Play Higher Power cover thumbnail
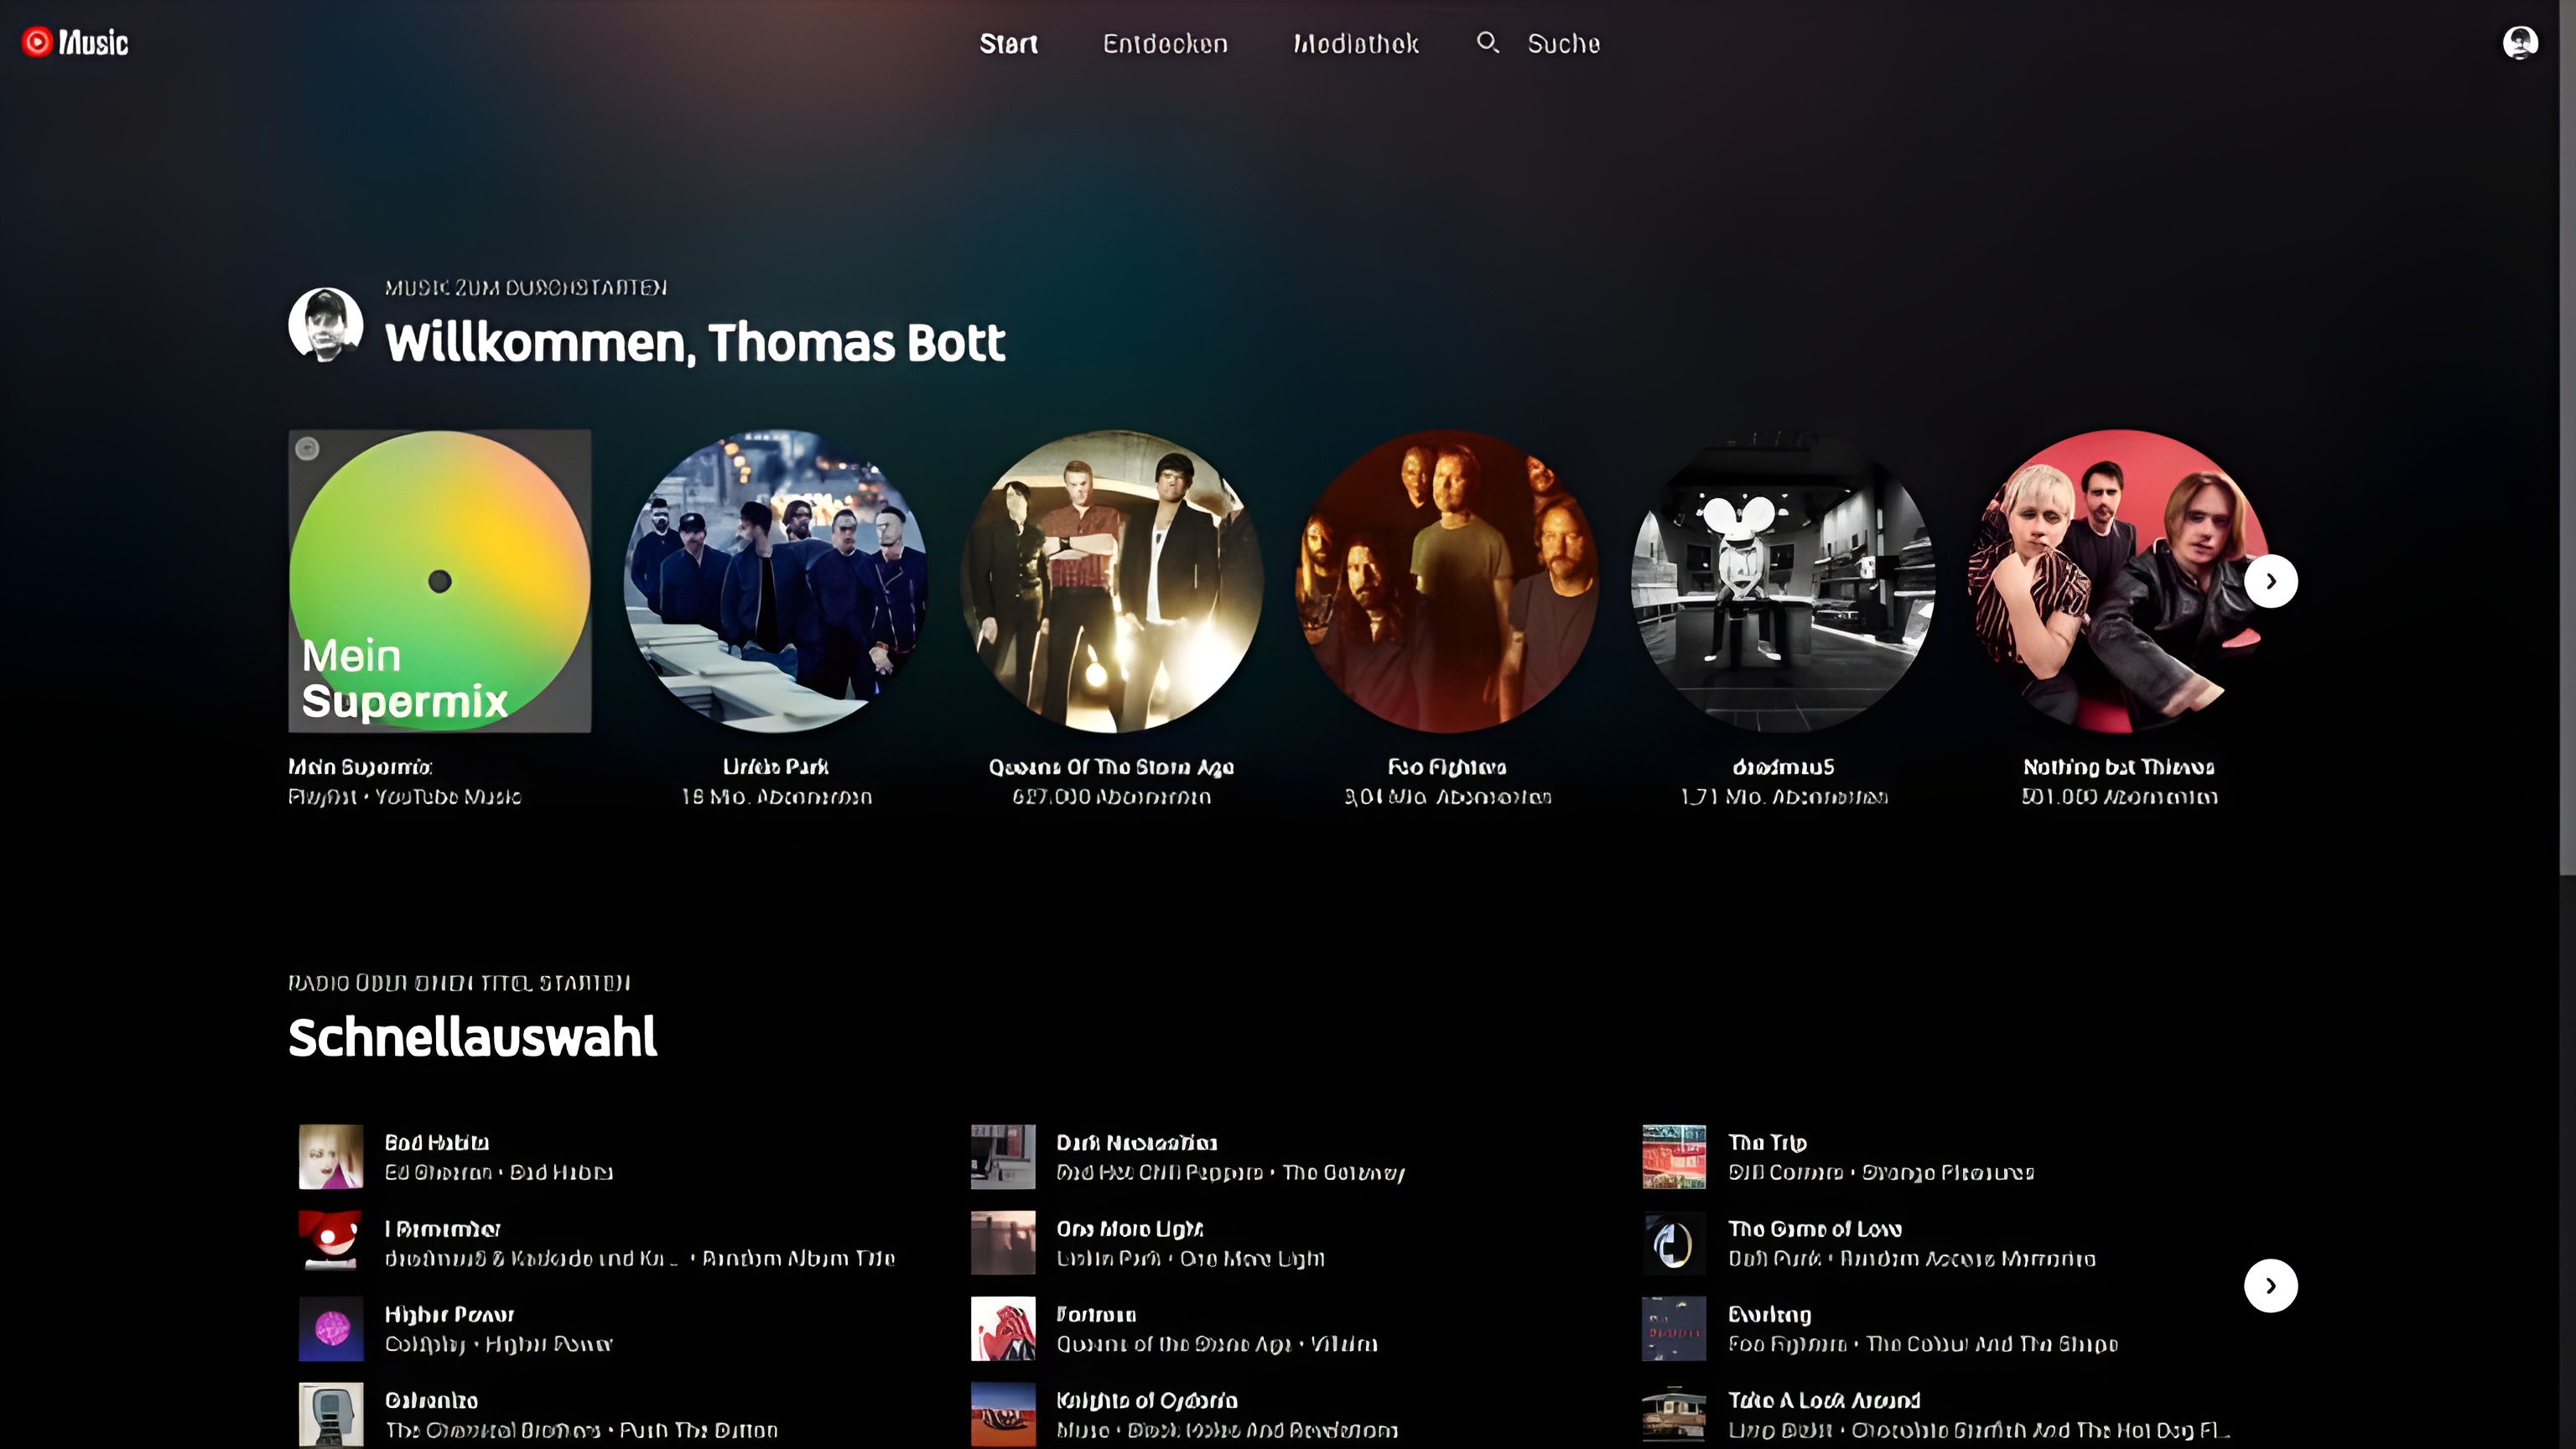The image size is (2576, 1449). pos(331,1329)
